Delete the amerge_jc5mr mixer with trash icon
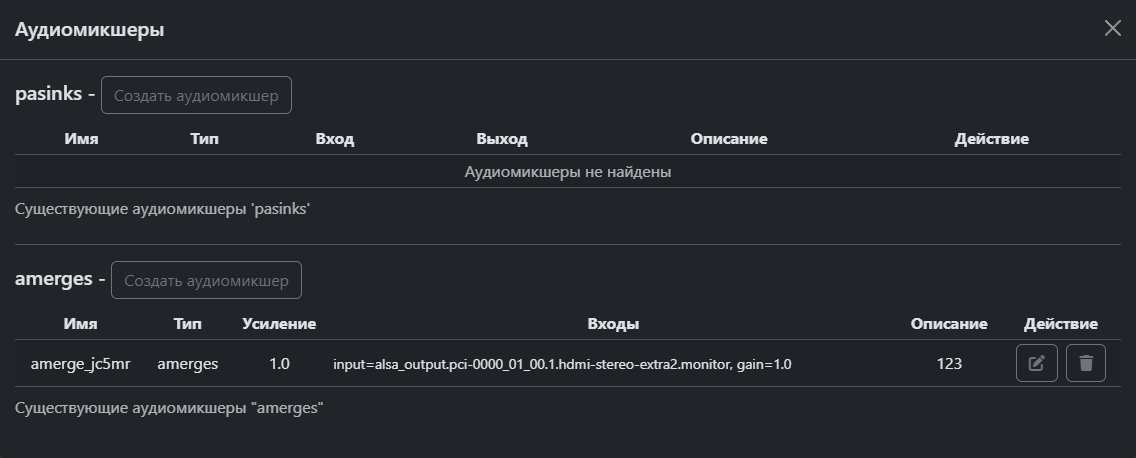The width and height of the screenshot is (1136, 458). (1086, 364)
